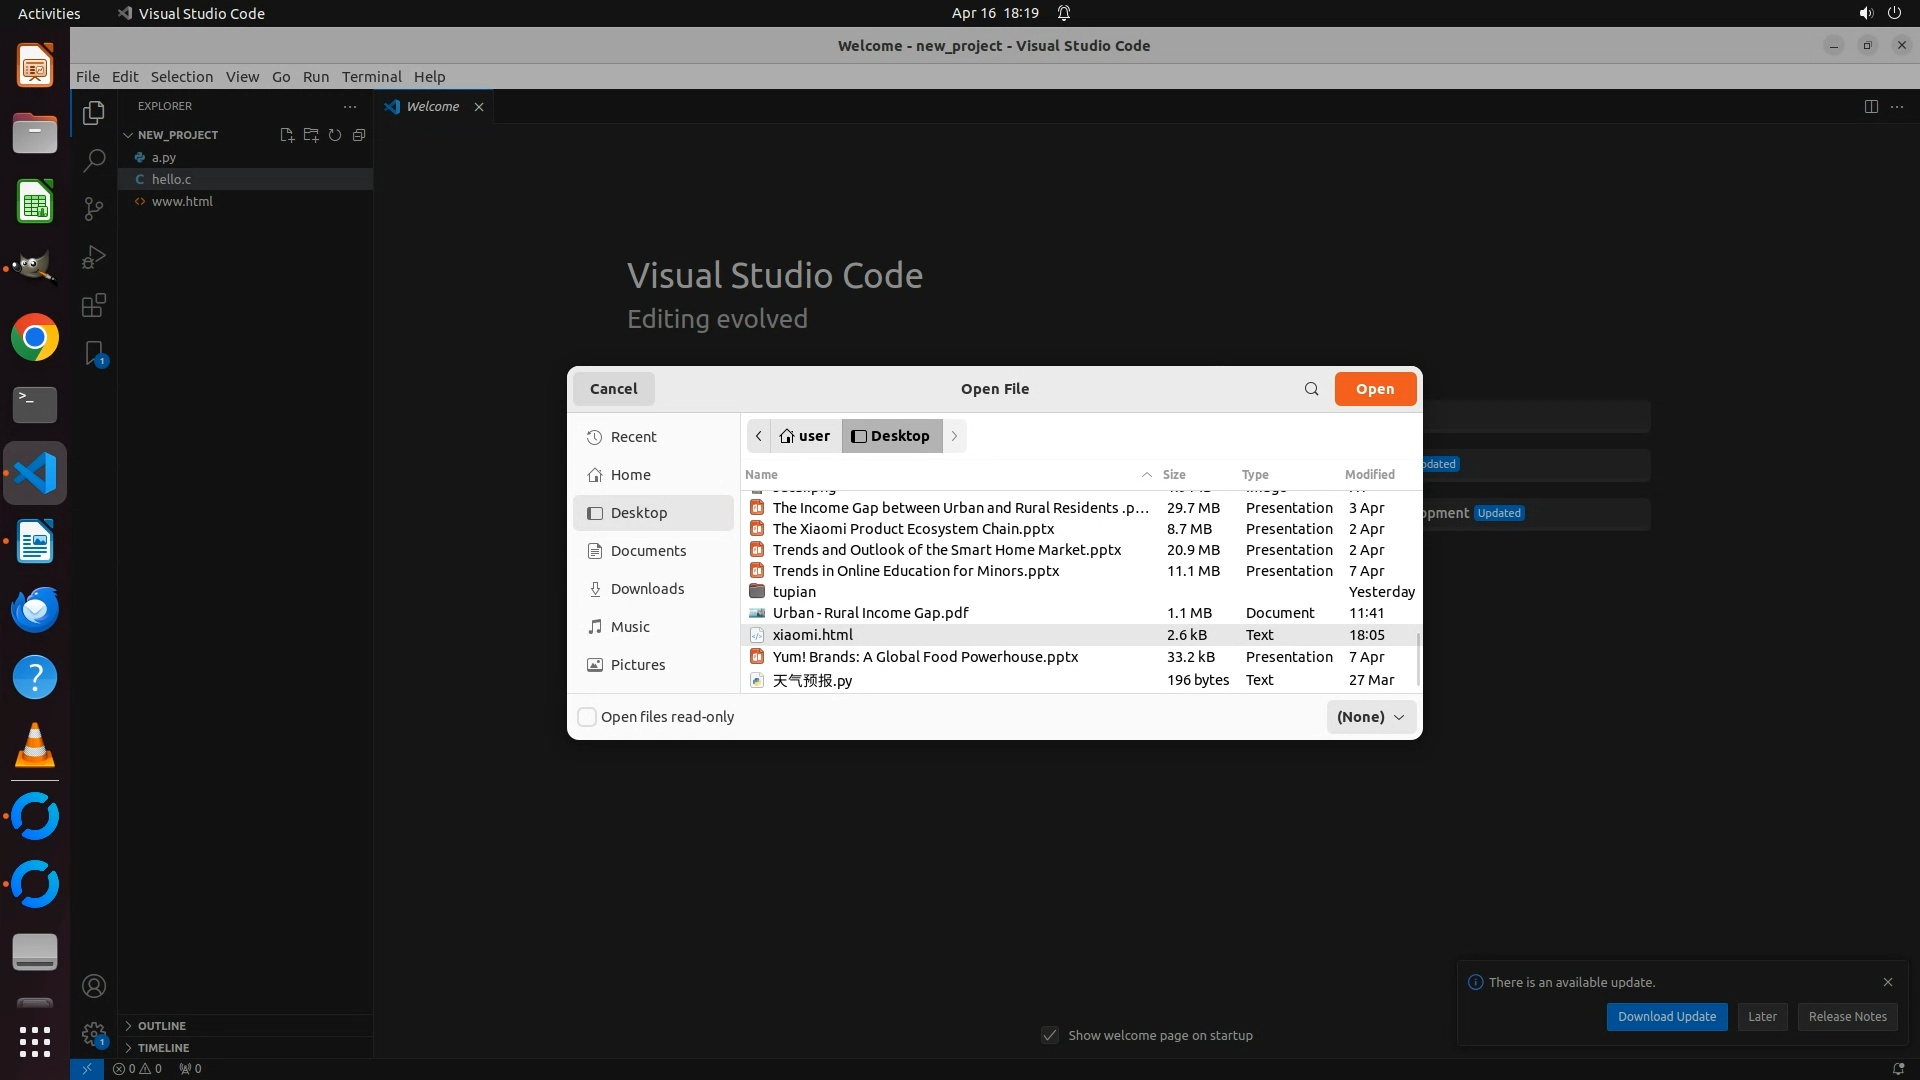Click the orange Open button

(1374, 389)
